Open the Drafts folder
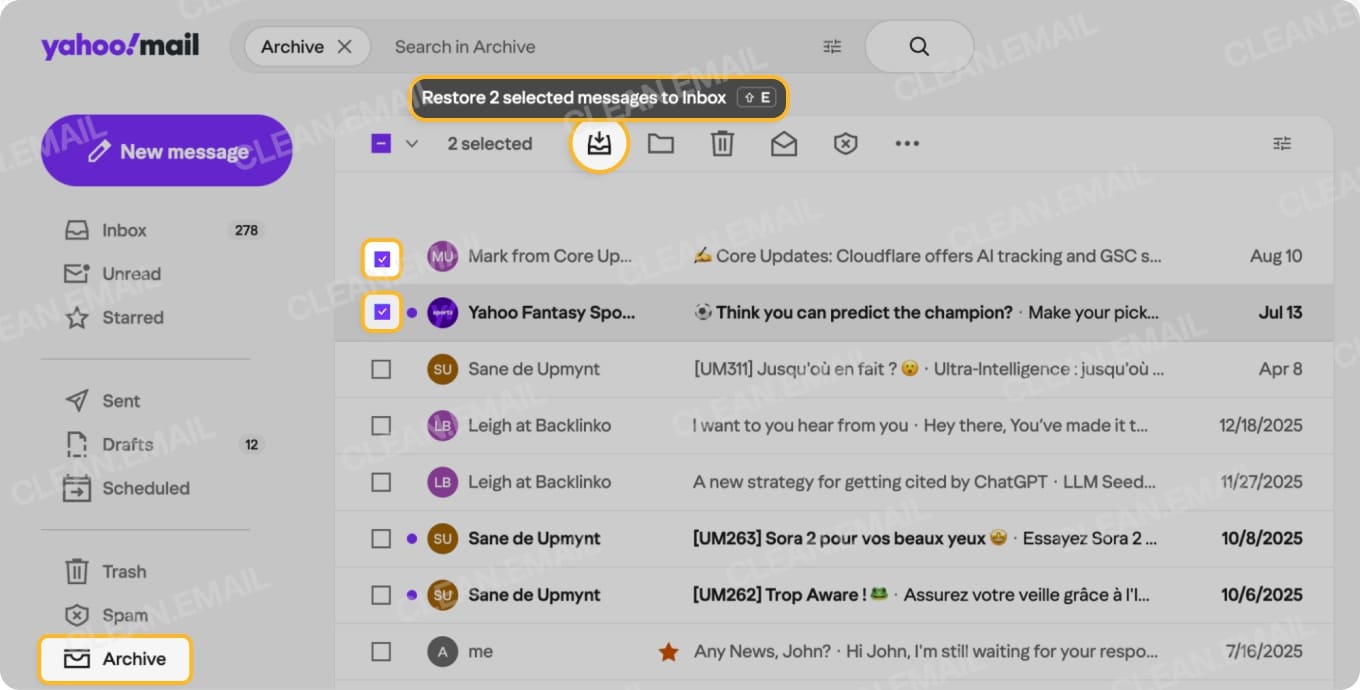 tap(127, 445)
